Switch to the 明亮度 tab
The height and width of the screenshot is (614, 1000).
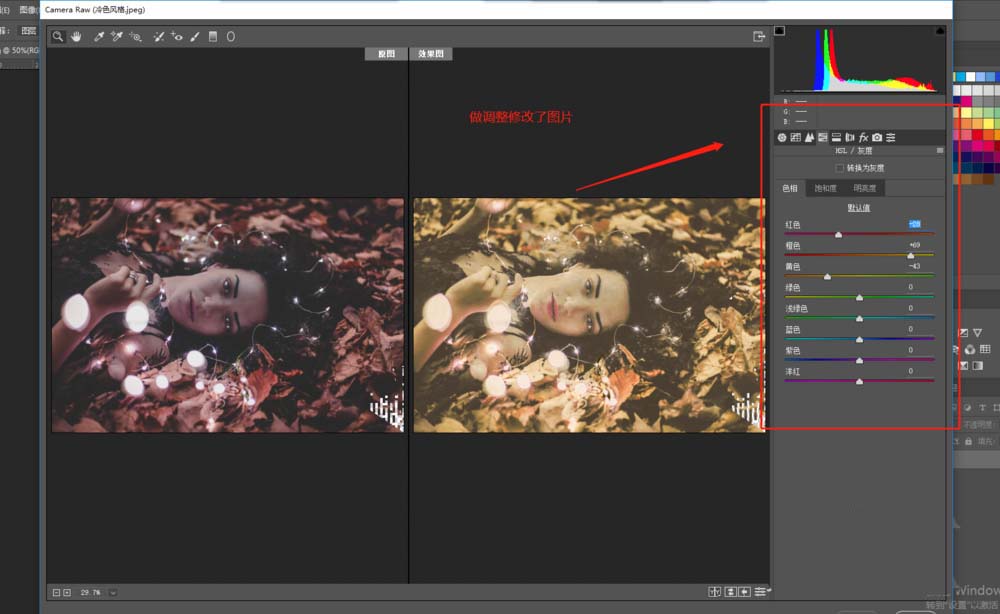pos(865,187)
